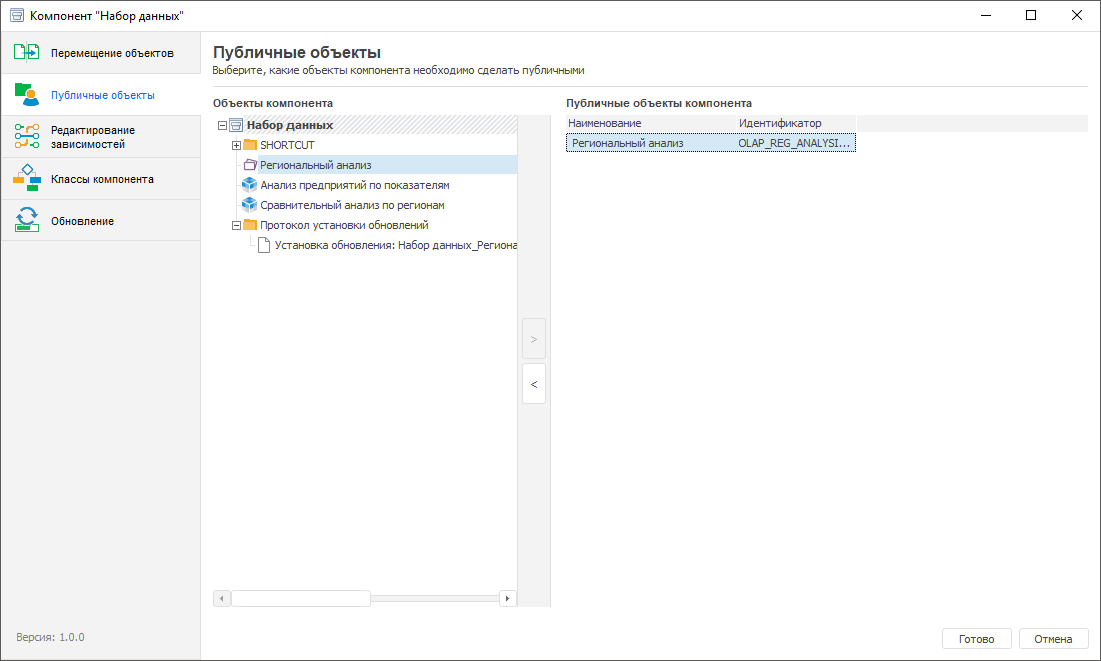Viewport: 1101px width, 661px height.
Task: Click the Обновление refresh icon
Action: pos(27,221)
